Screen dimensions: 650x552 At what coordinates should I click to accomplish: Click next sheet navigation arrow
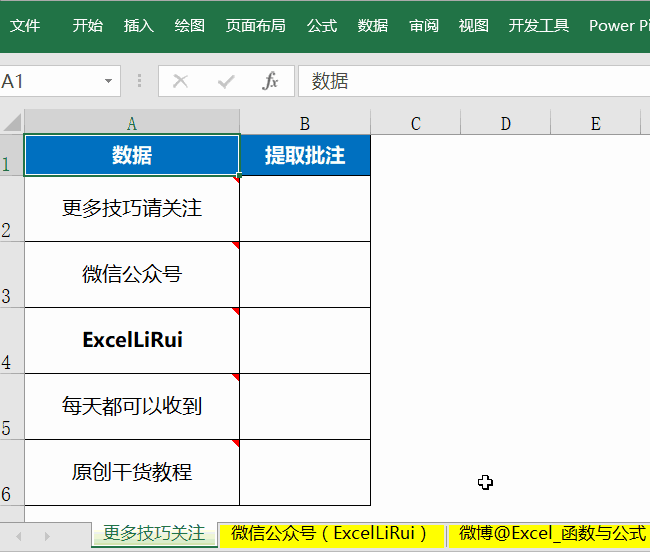tap(47, 536)
